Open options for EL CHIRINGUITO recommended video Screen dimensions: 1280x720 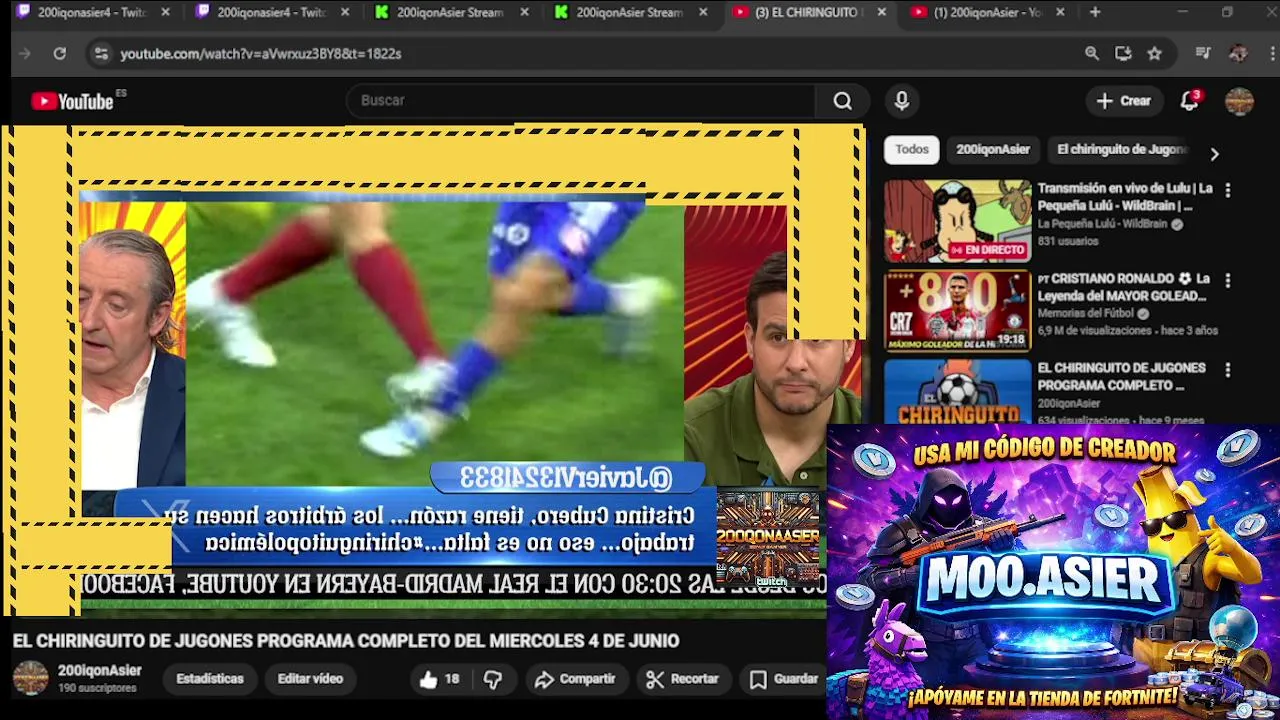(x=1228, y=370)
